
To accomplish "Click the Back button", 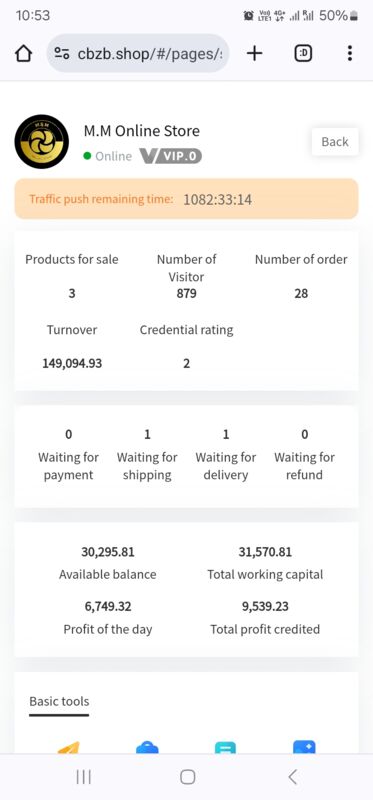I will click(335, 142).
